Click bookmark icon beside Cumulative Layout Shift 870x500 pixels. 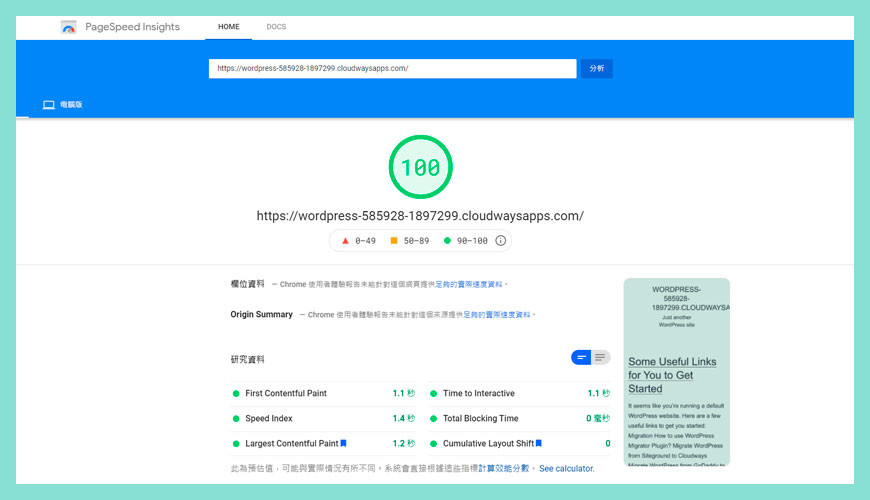coord(539,443)
